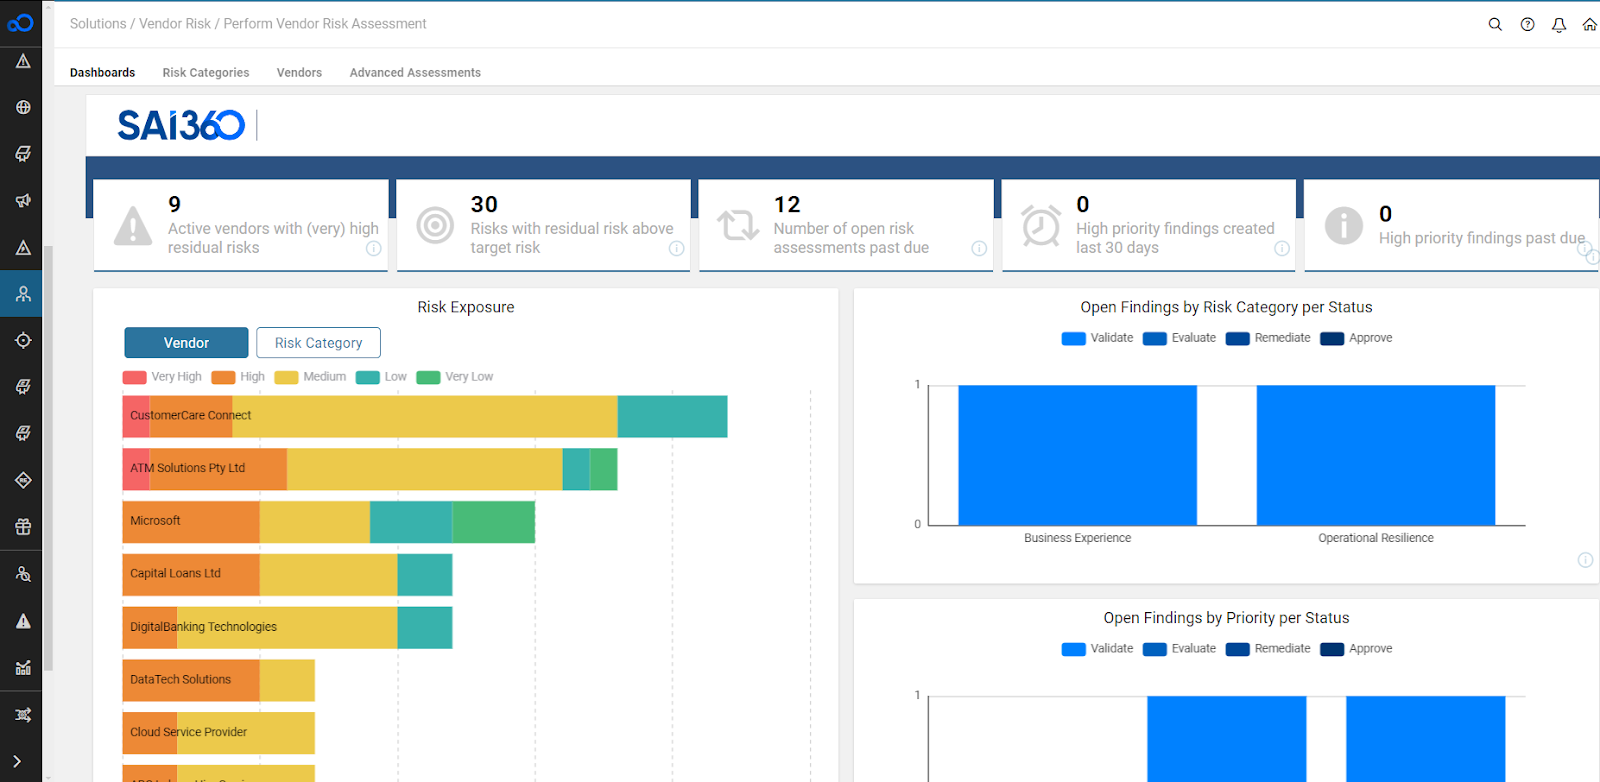The width and height of the screenshot is (1600, 782).
Task: Switch to the Dashboards tab
Action: [102, 73]
